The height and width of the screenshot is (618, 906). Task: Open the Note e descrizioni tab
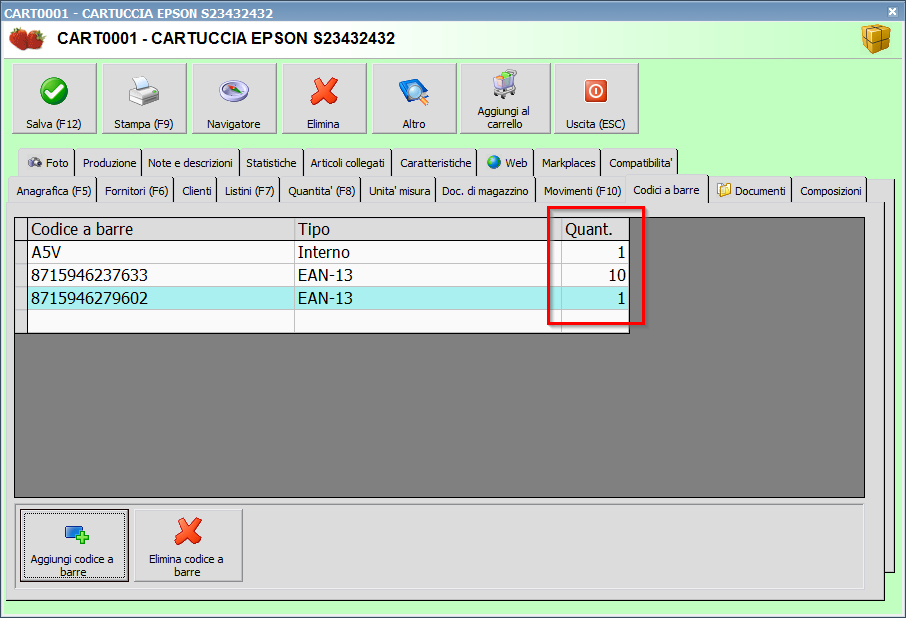pos(190,163)
